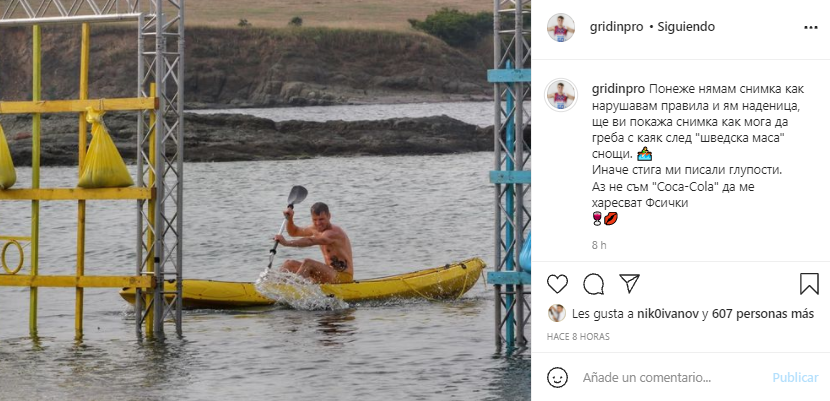
Task: Click the small liker avatar thumbnail
Action: click(x=556, y=313)
